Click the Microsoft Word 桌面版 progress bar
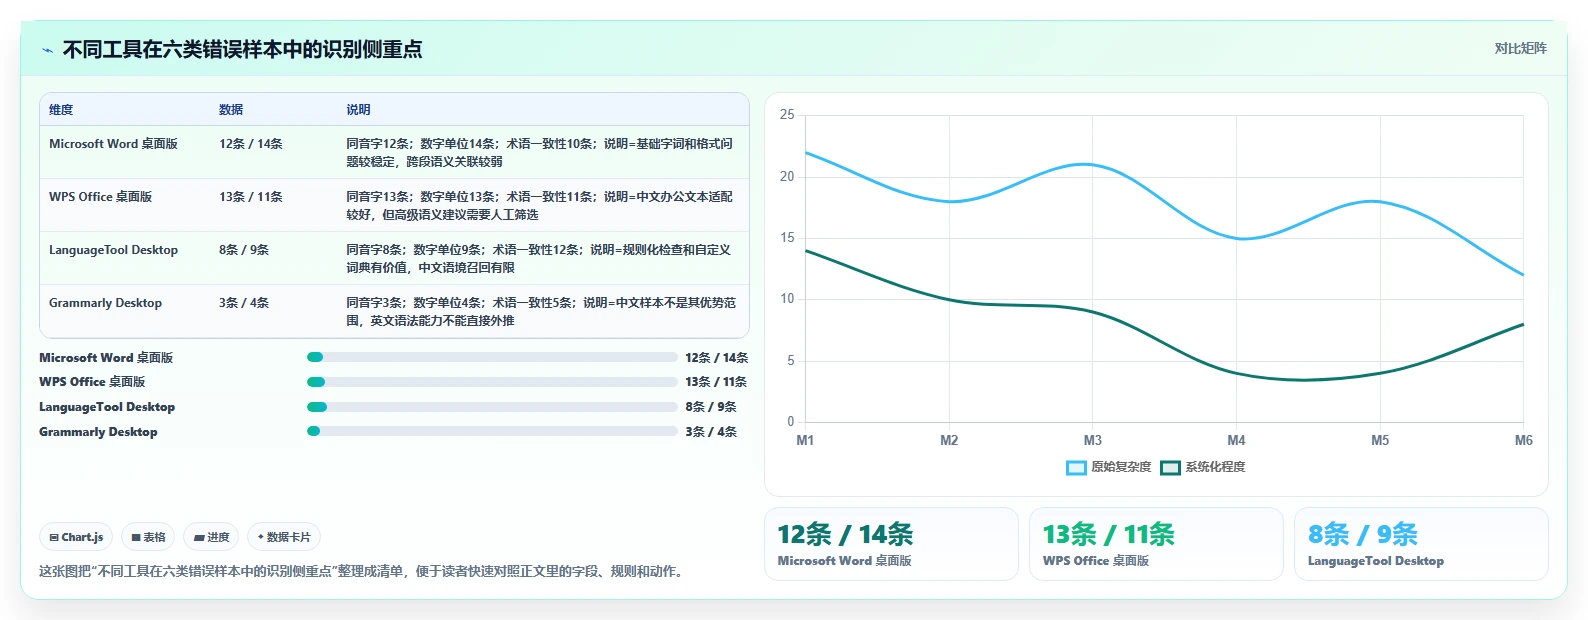The image size is (1588, 620). (x=492, y=357)
